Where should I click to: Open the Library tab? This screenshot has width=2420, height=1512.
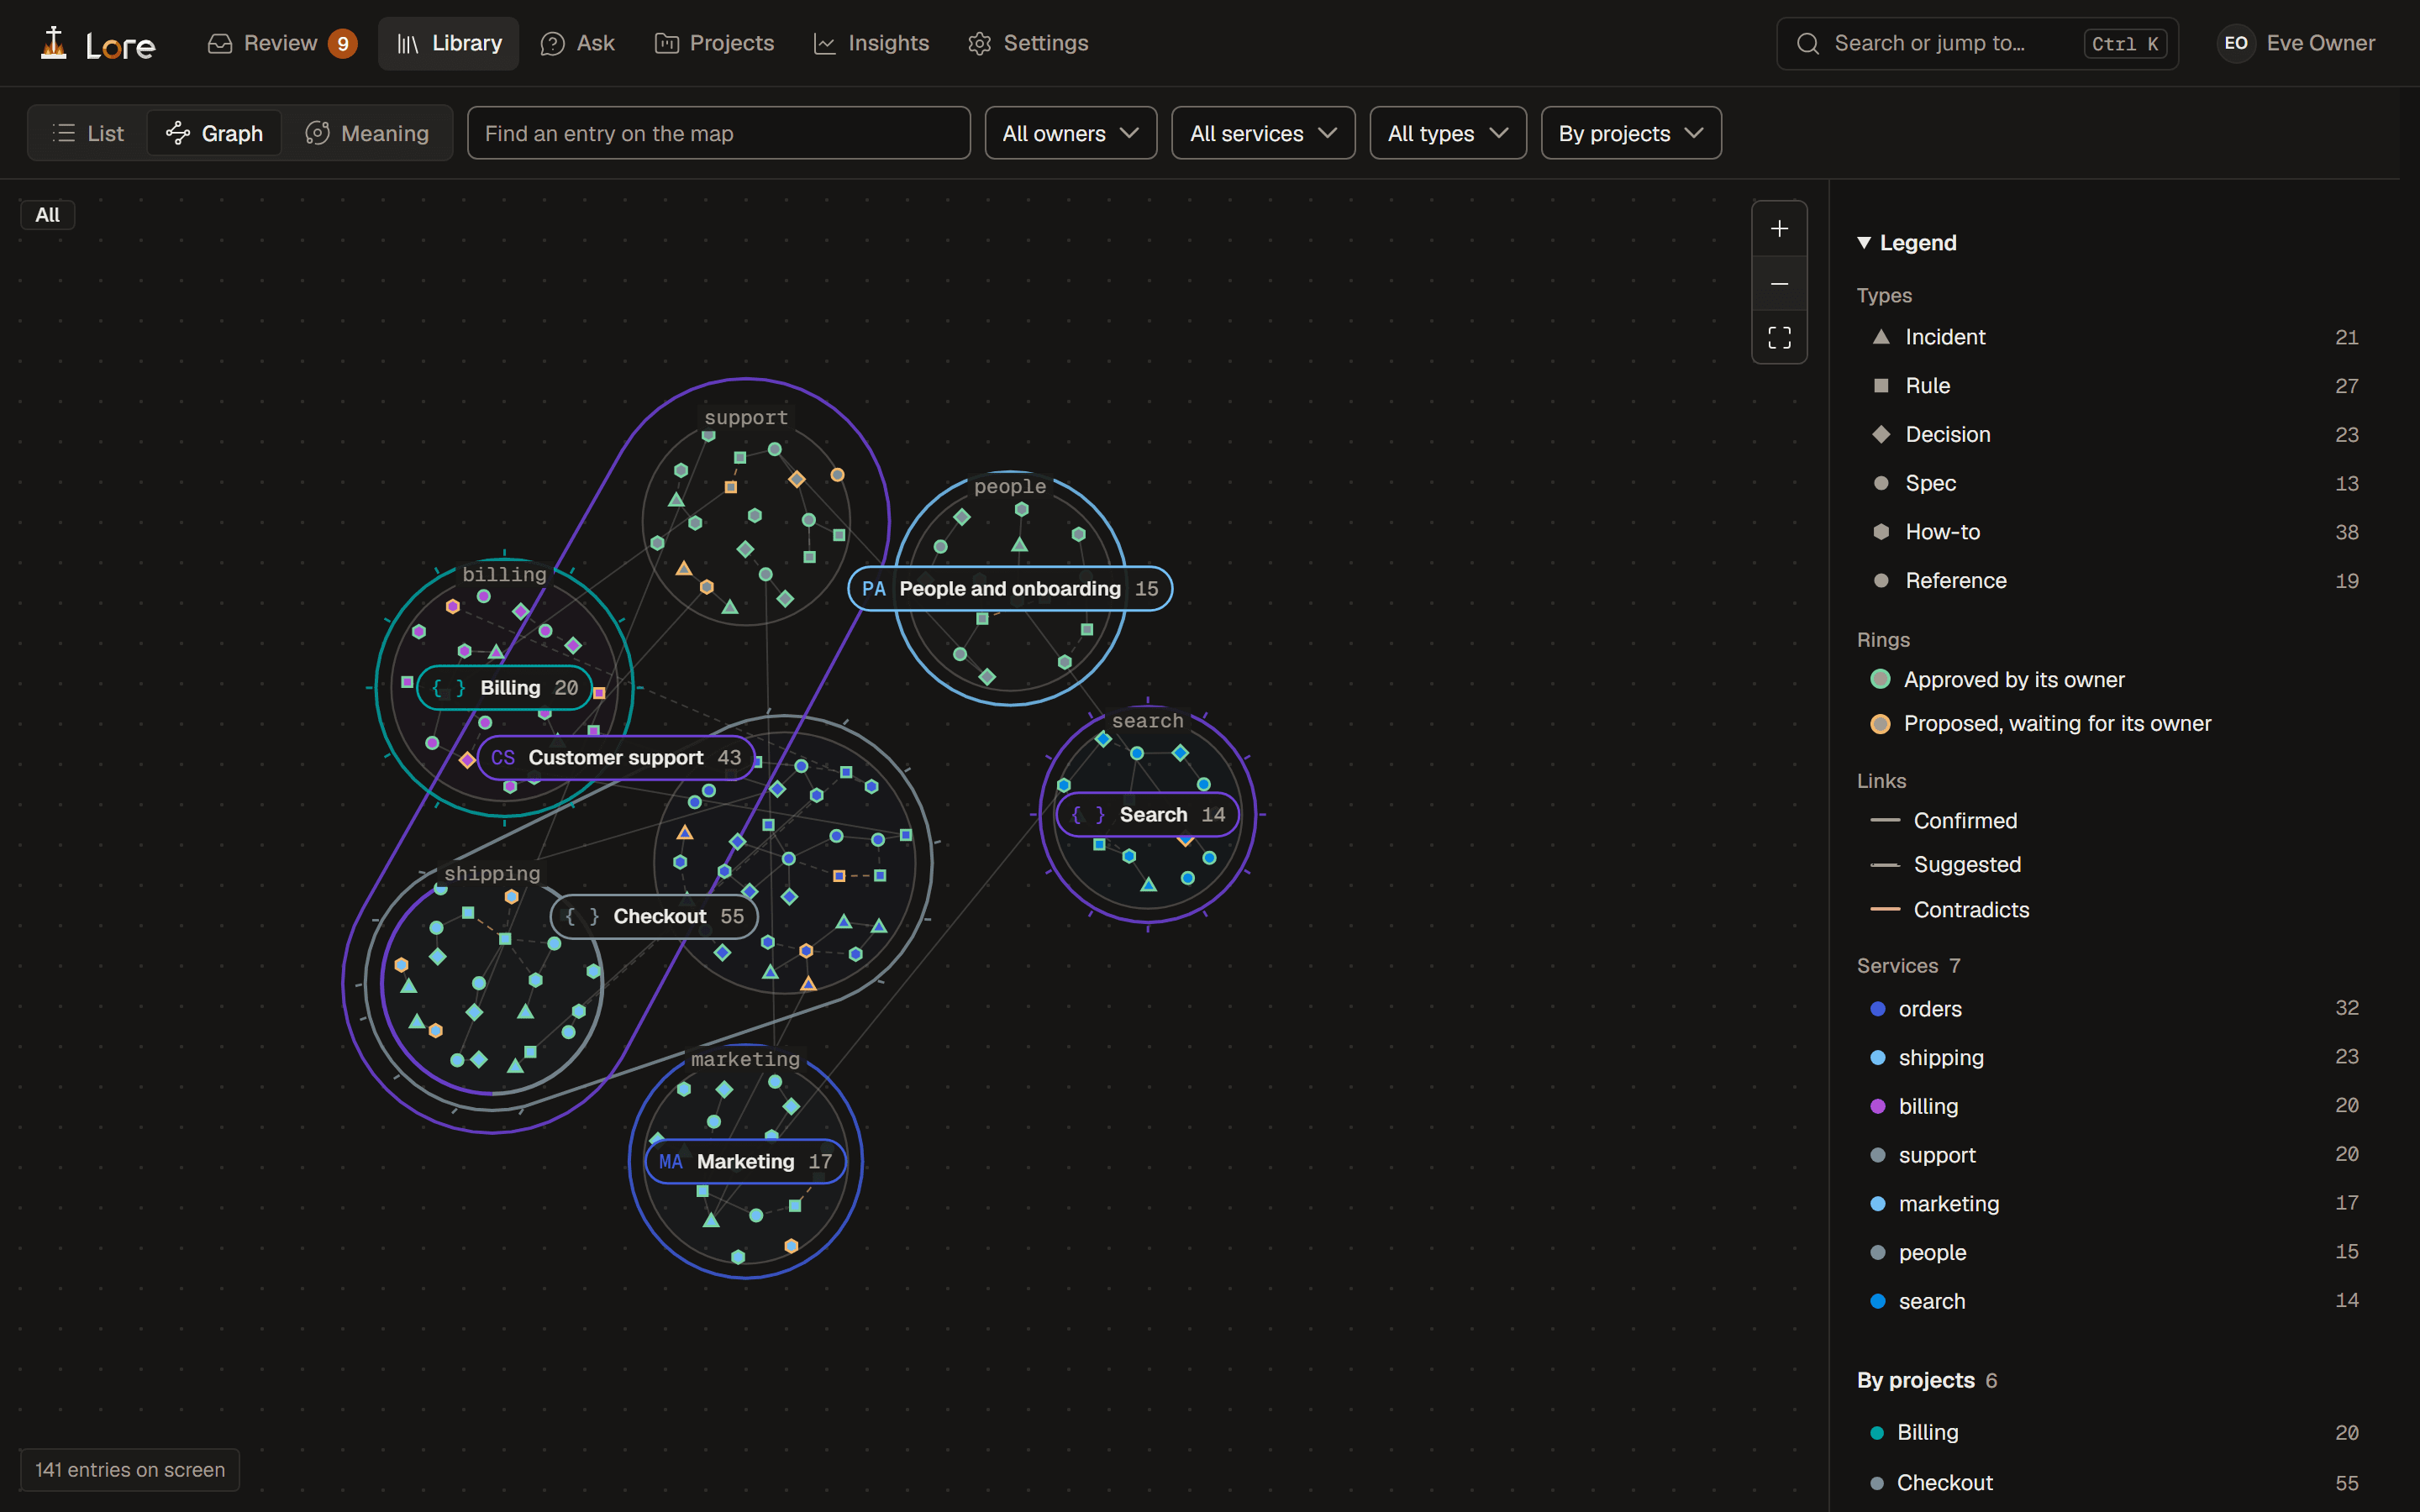tap(449, 43)
